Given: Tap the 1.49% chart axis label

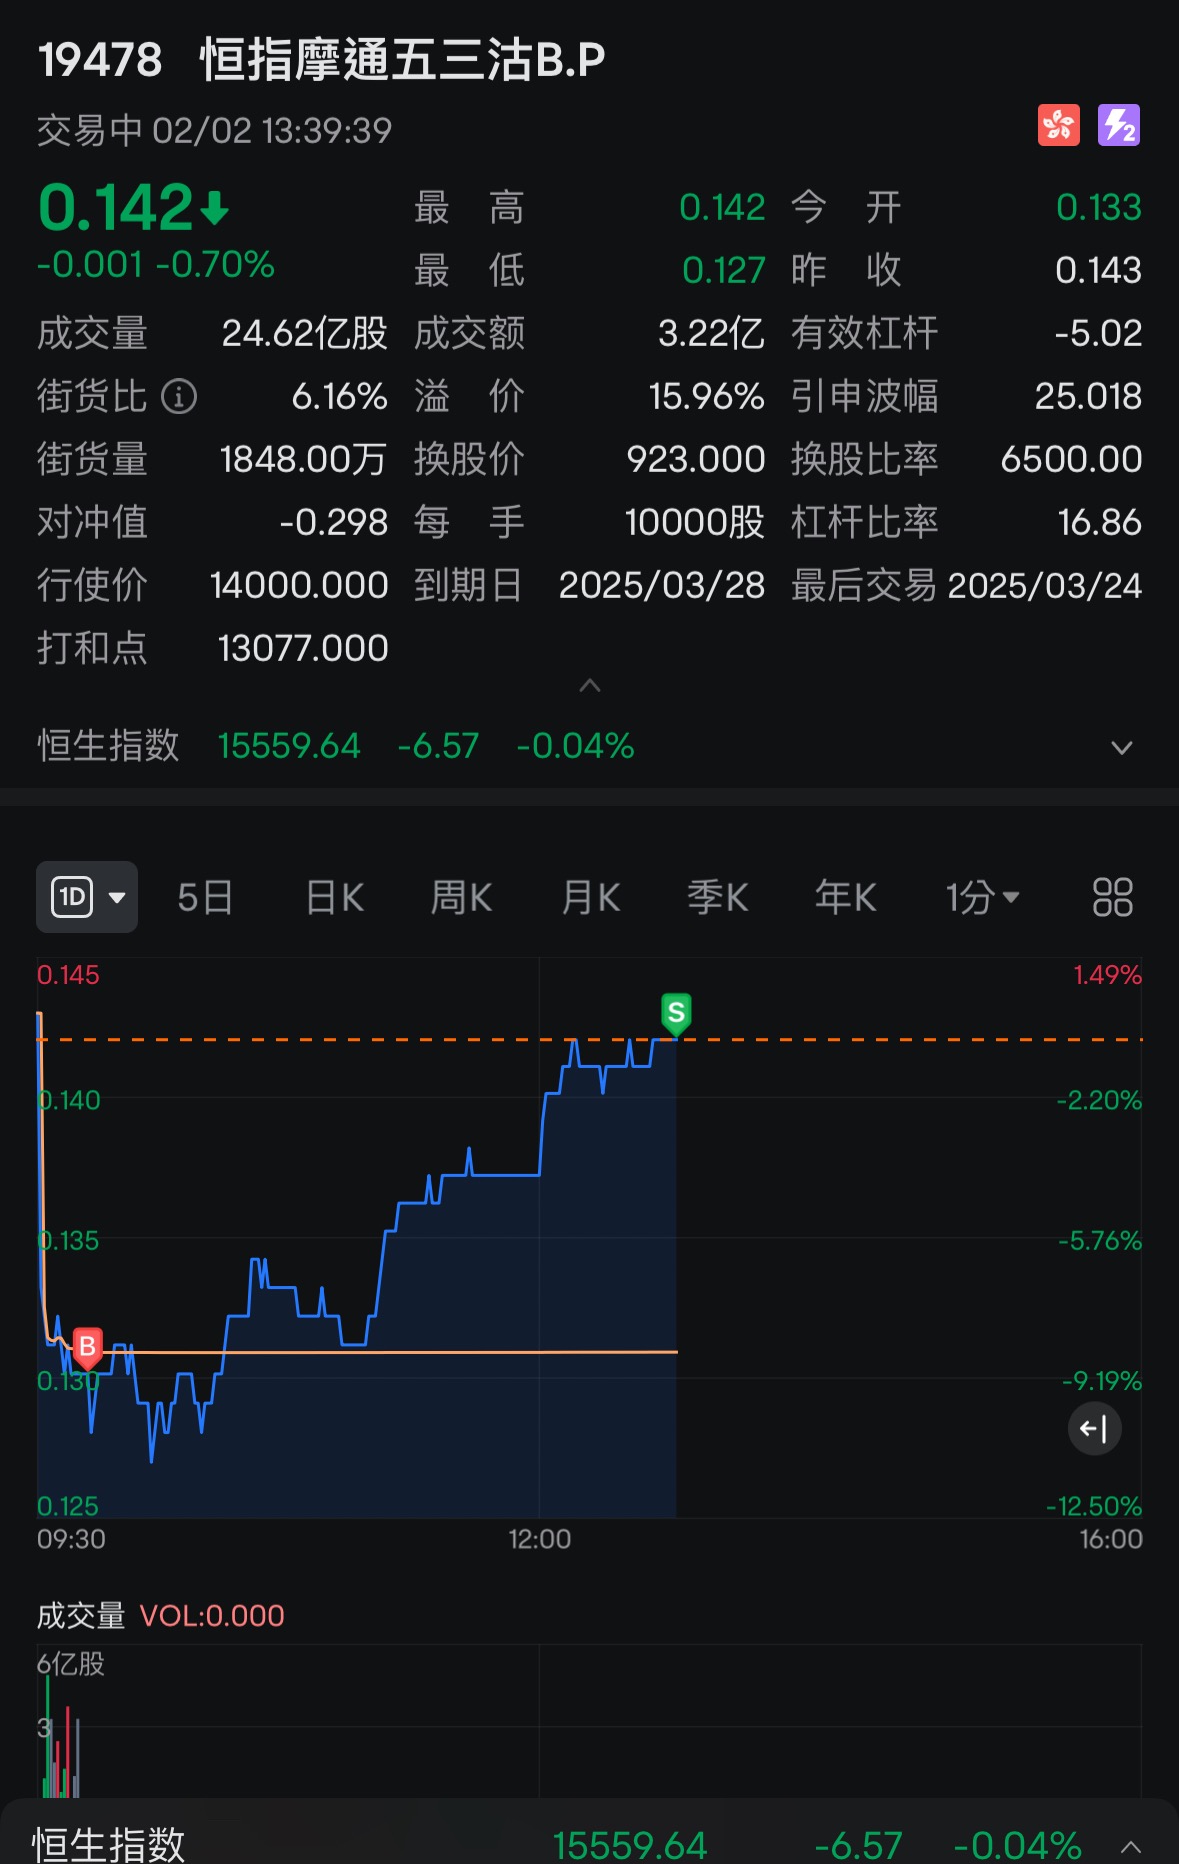Looking at the screenshot, I should 1107,975.
